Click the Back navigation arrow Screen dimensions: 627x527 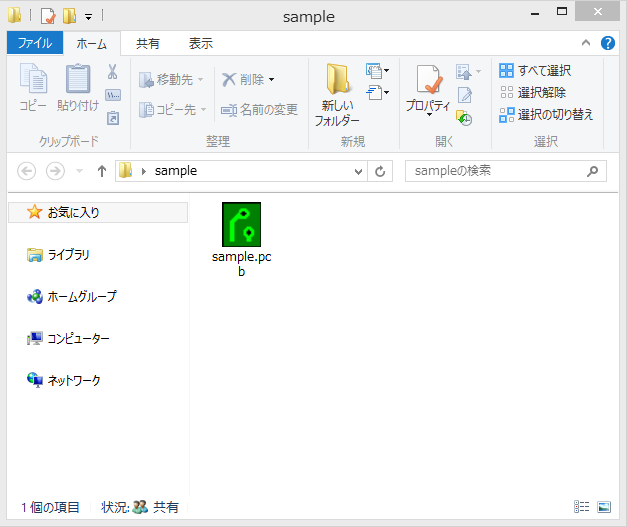pos(26,171)
